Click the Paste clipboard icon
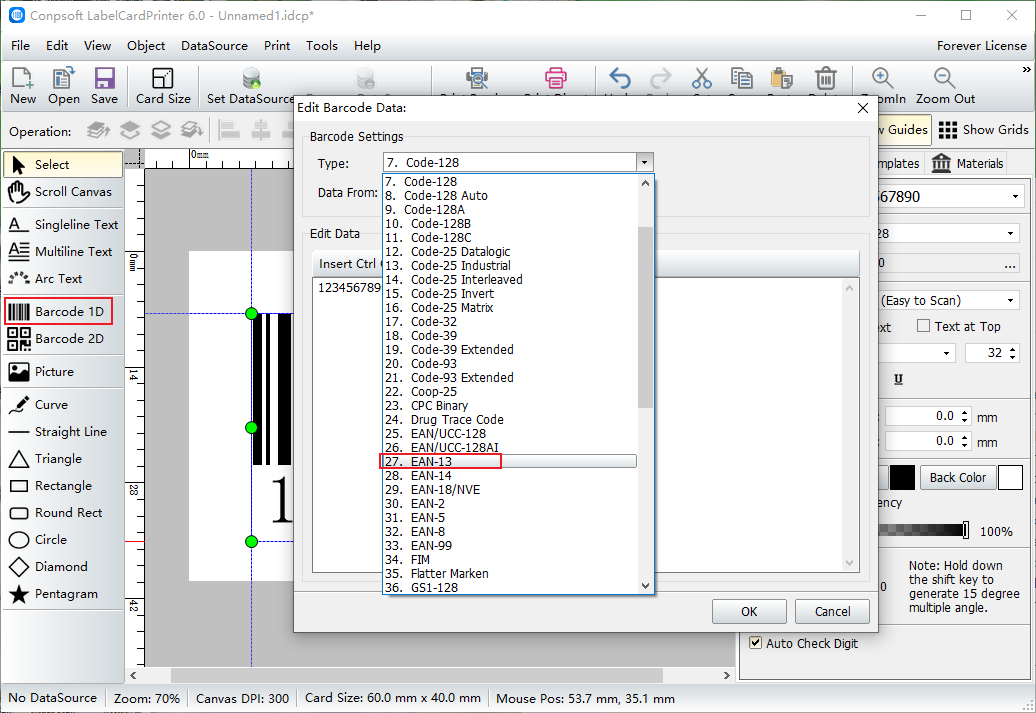The width and height of the screenshot is (1036, 713). pos(782,79)
